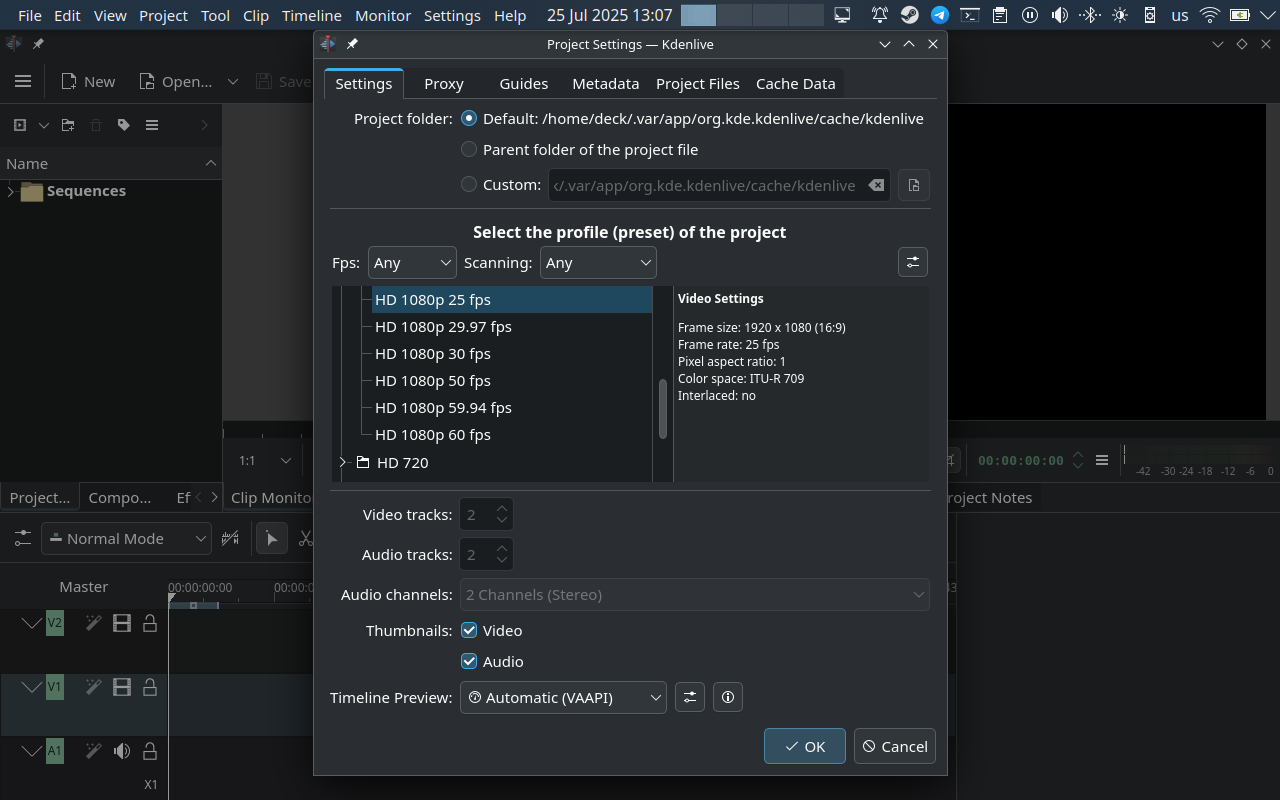The width and height of the screenshot is (1280, 800).
Task: Uncheck the Video thumbnails checkbox
Action: [x=469, y=630]
